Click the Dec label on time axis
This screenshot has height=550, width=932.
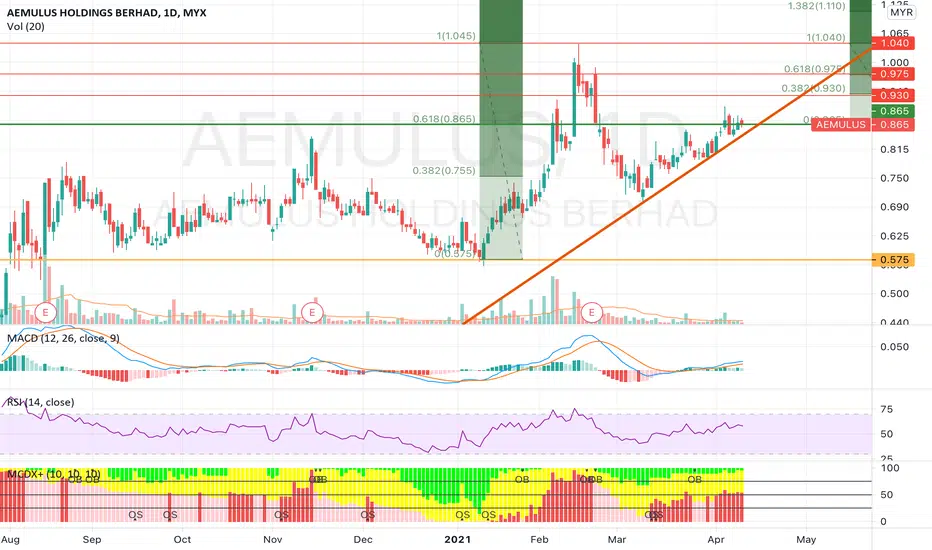[363, 539]
